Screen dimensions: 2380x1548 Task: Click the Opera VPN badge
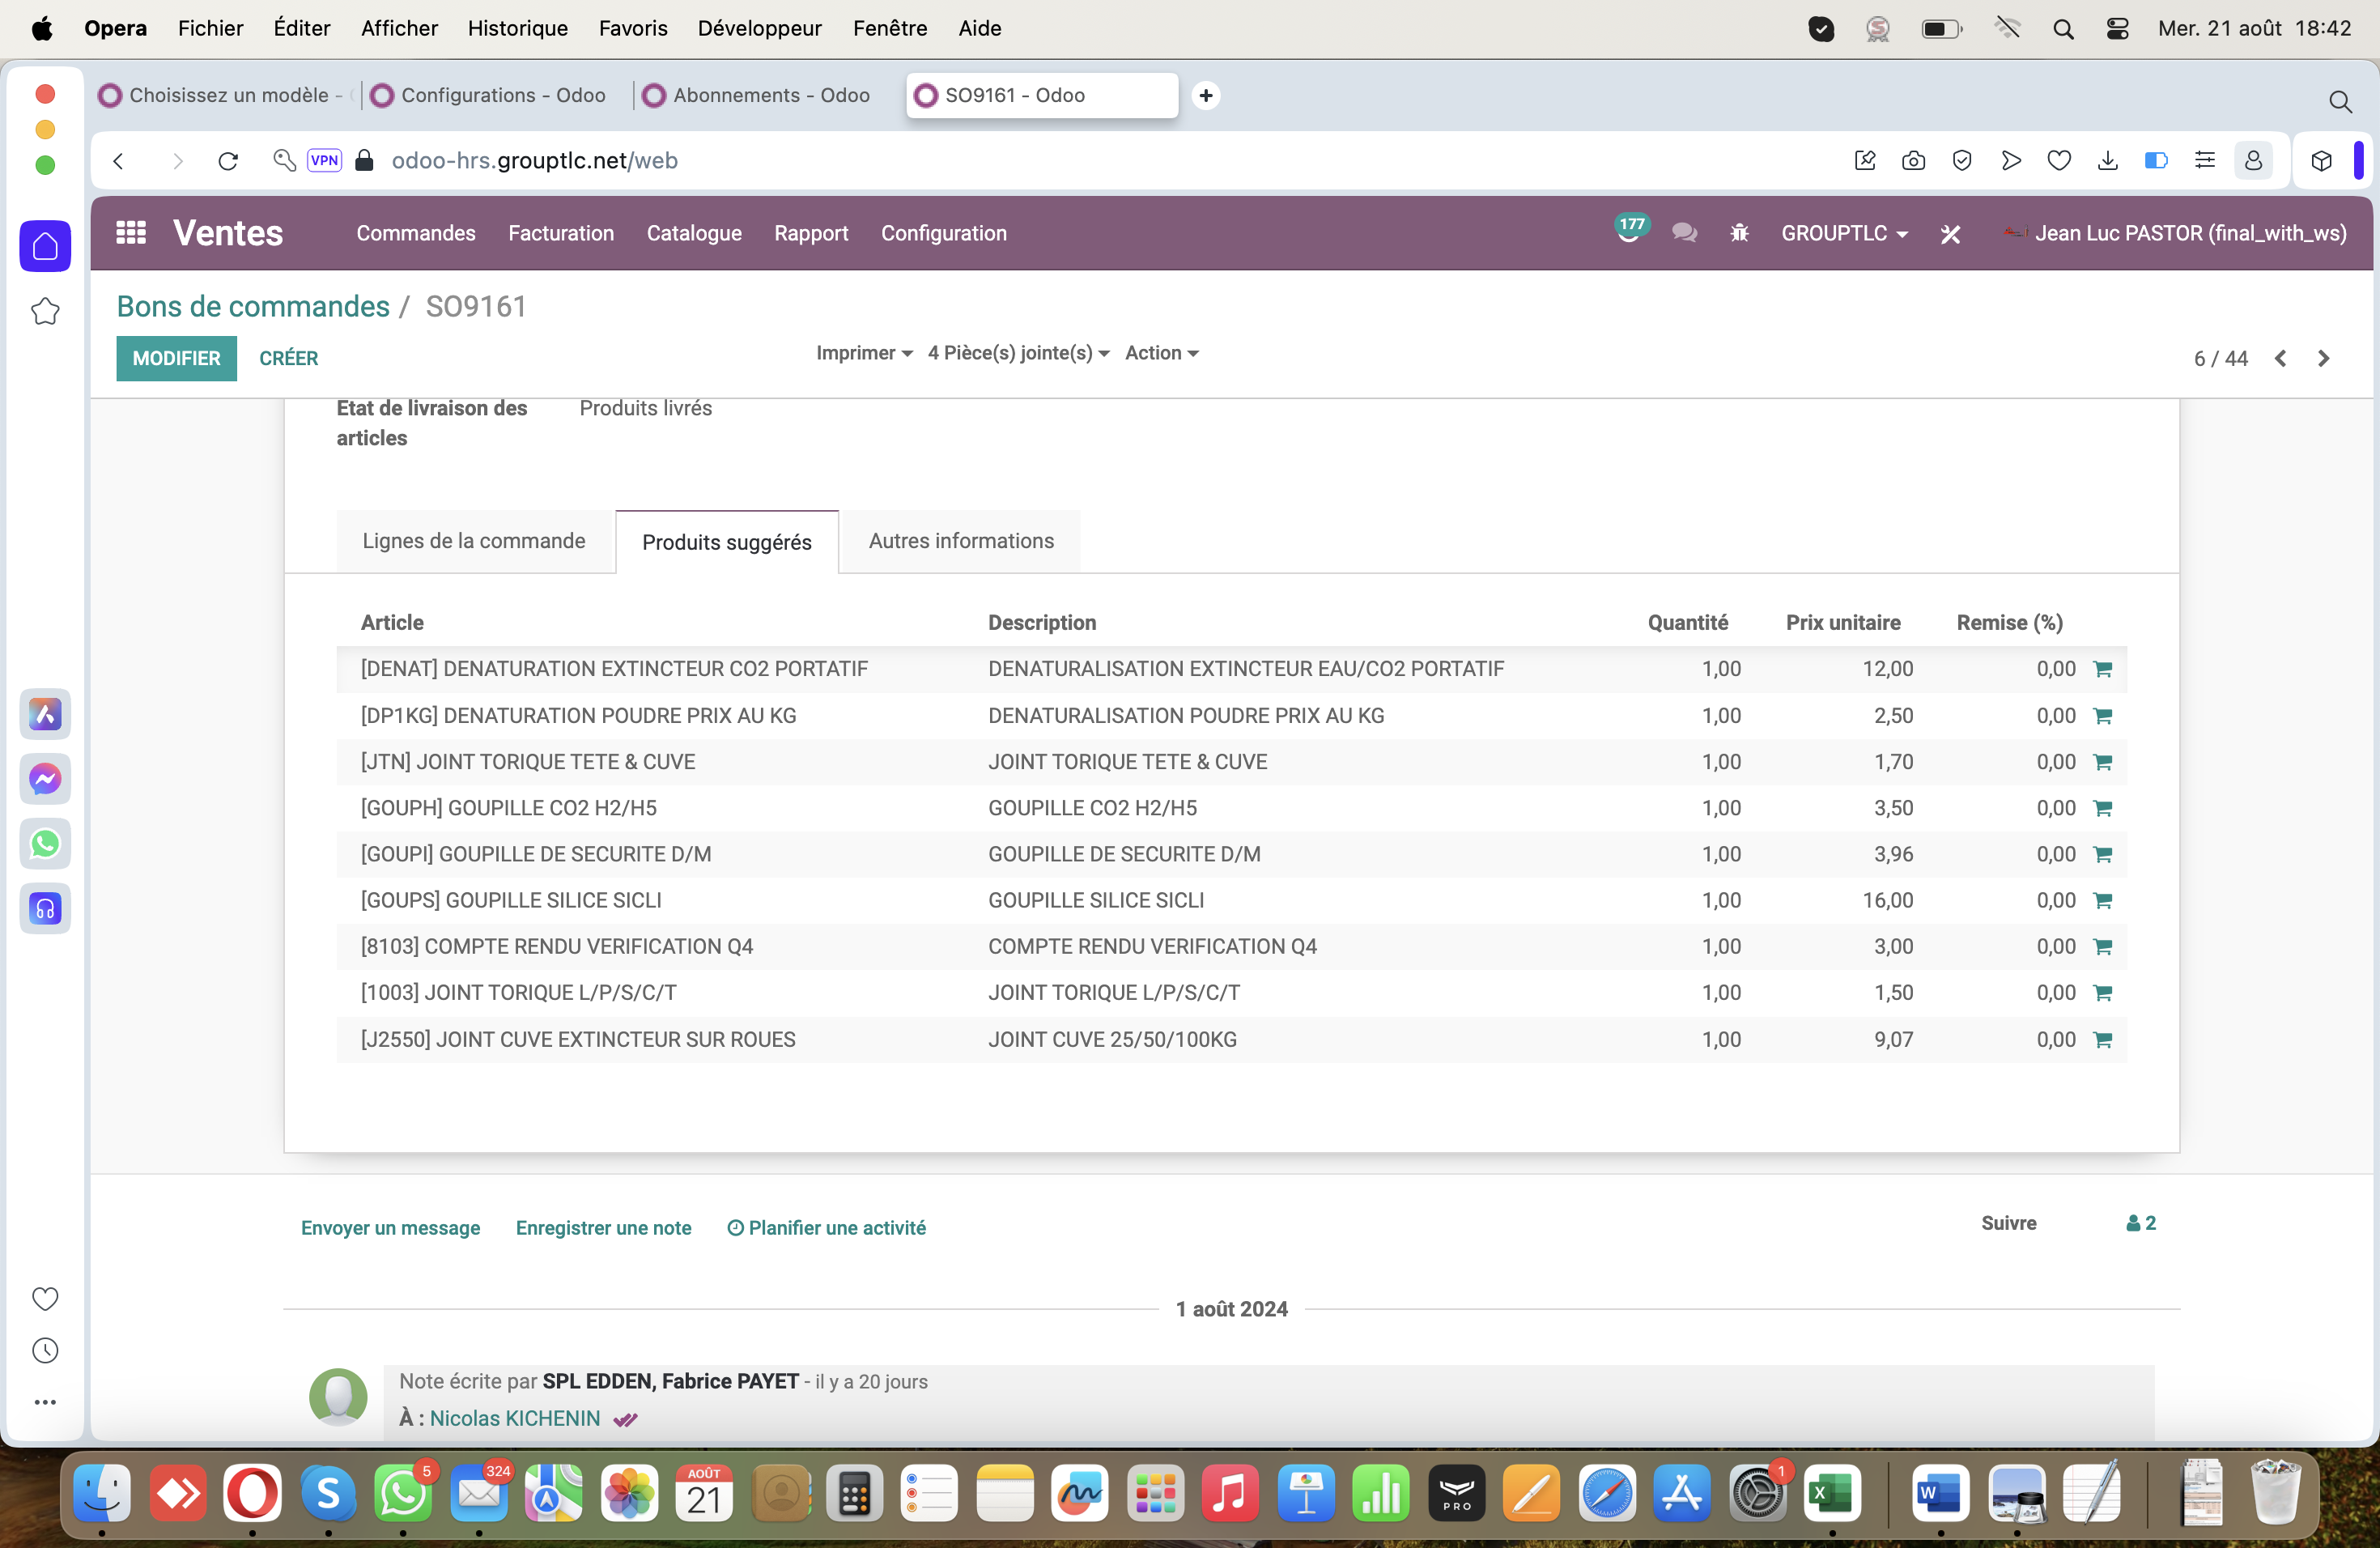[324, 160]
